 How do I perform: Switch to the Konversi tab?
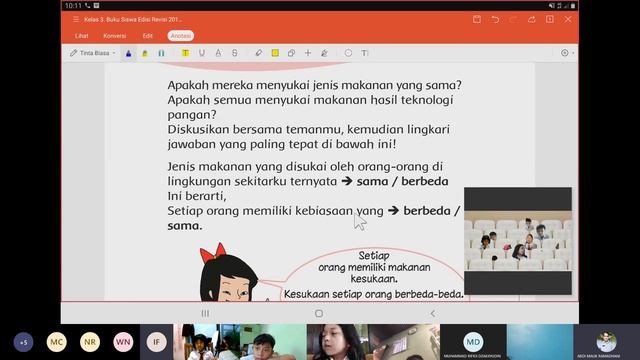tap(115, 36)
